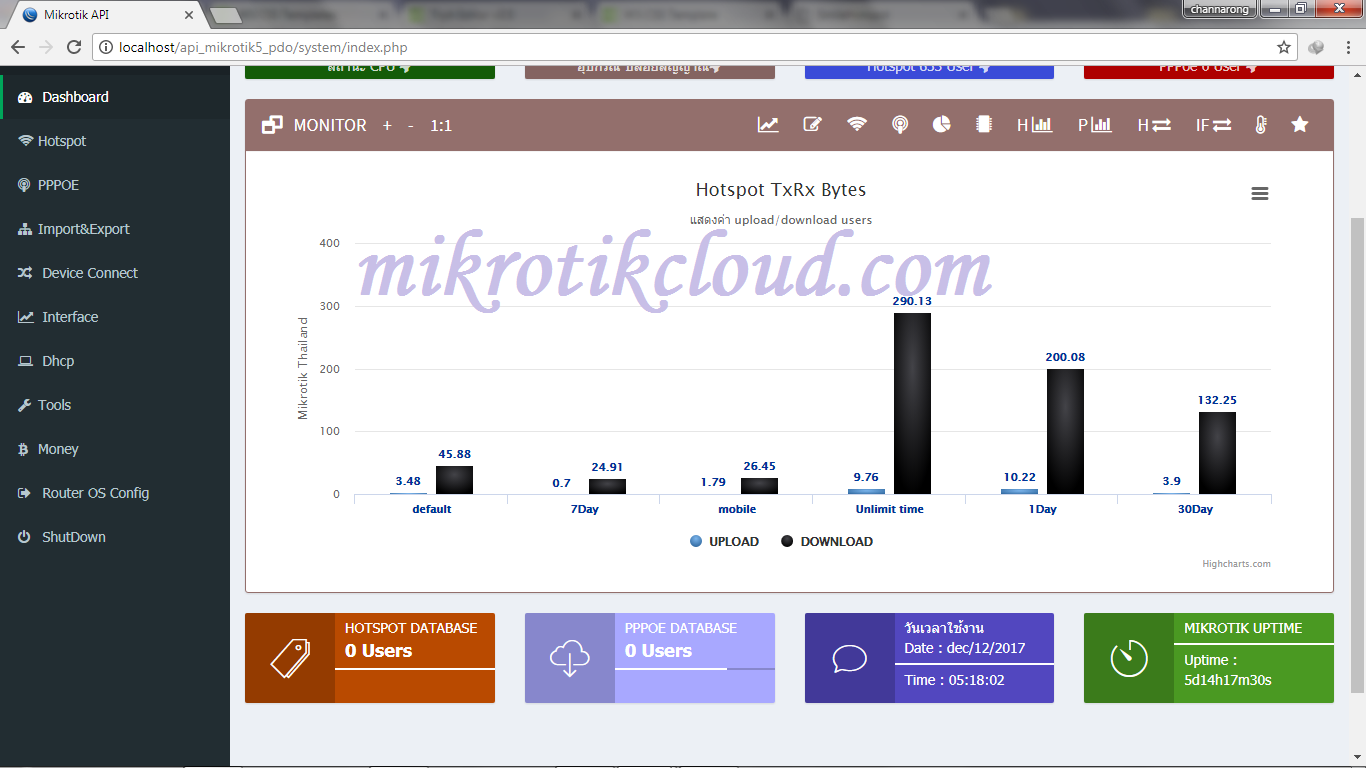The width and height of the screenshot is (1366, 768).
Task: Click the speech bubble icon on date card
Action: tap(850, 658)
